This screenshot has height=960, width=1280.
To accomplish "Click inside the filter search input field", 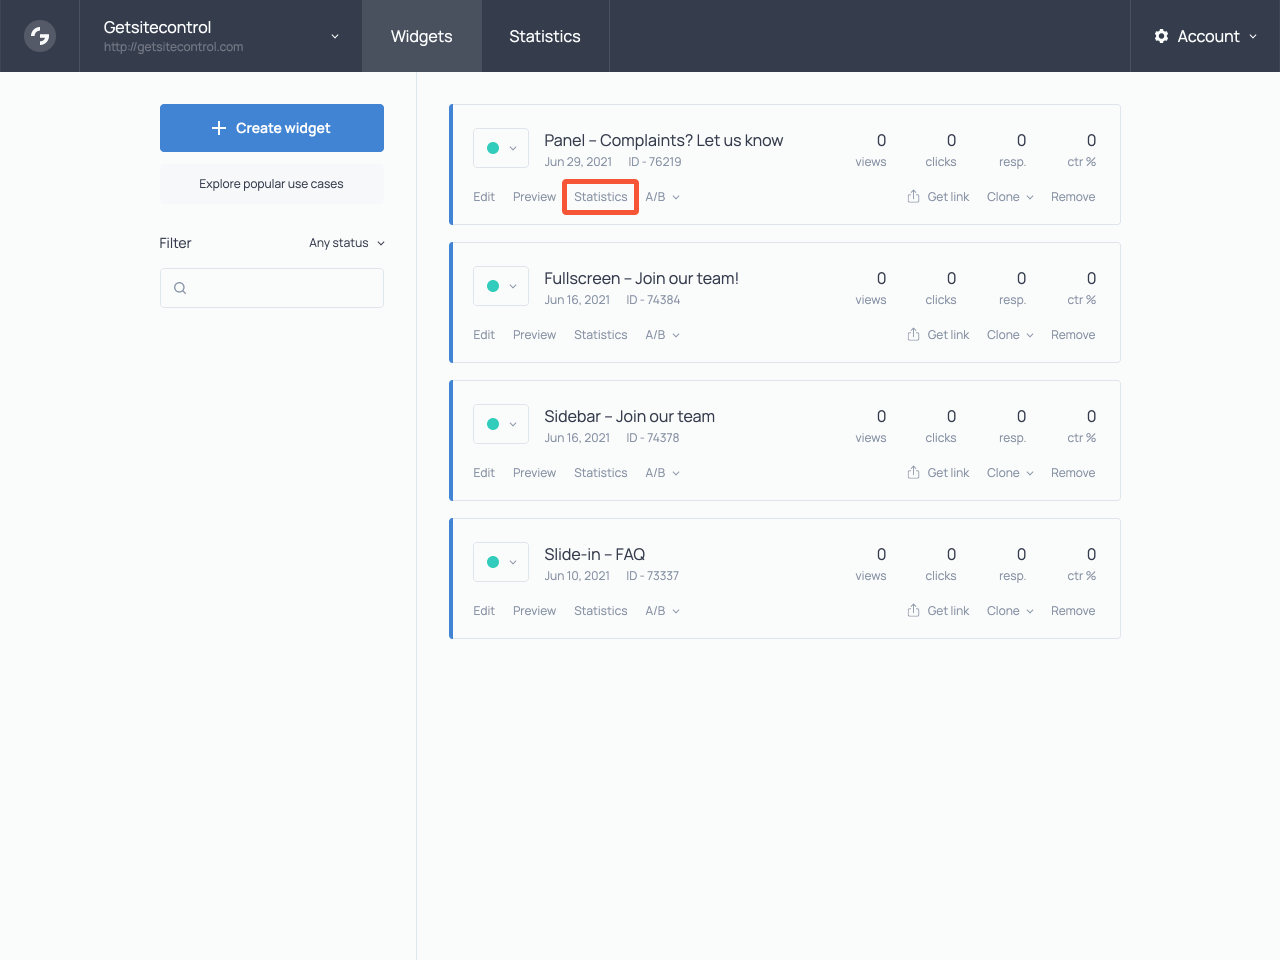I will (x=271, y=288).
